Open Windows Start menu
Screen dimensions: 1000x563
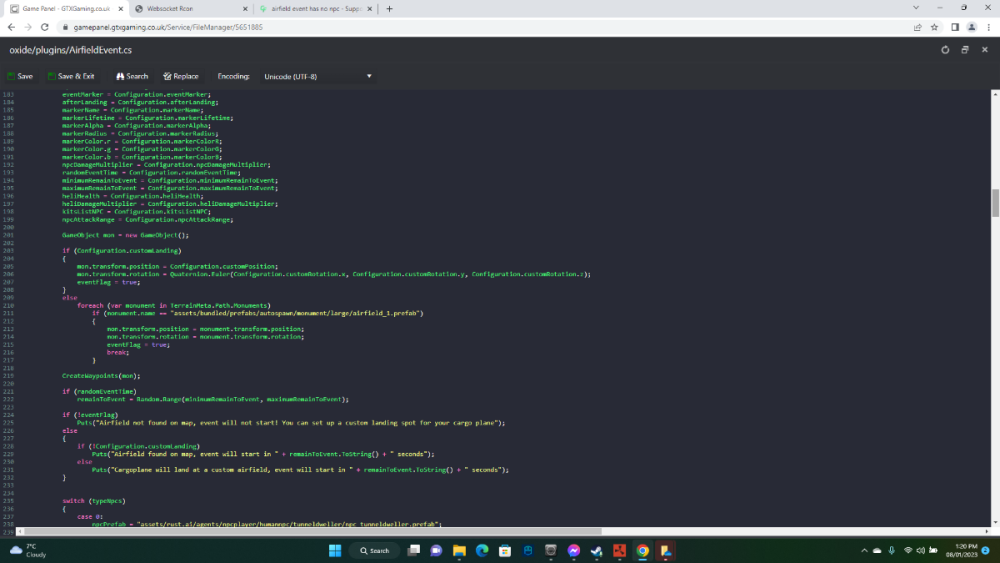click(x=335, y=550)
